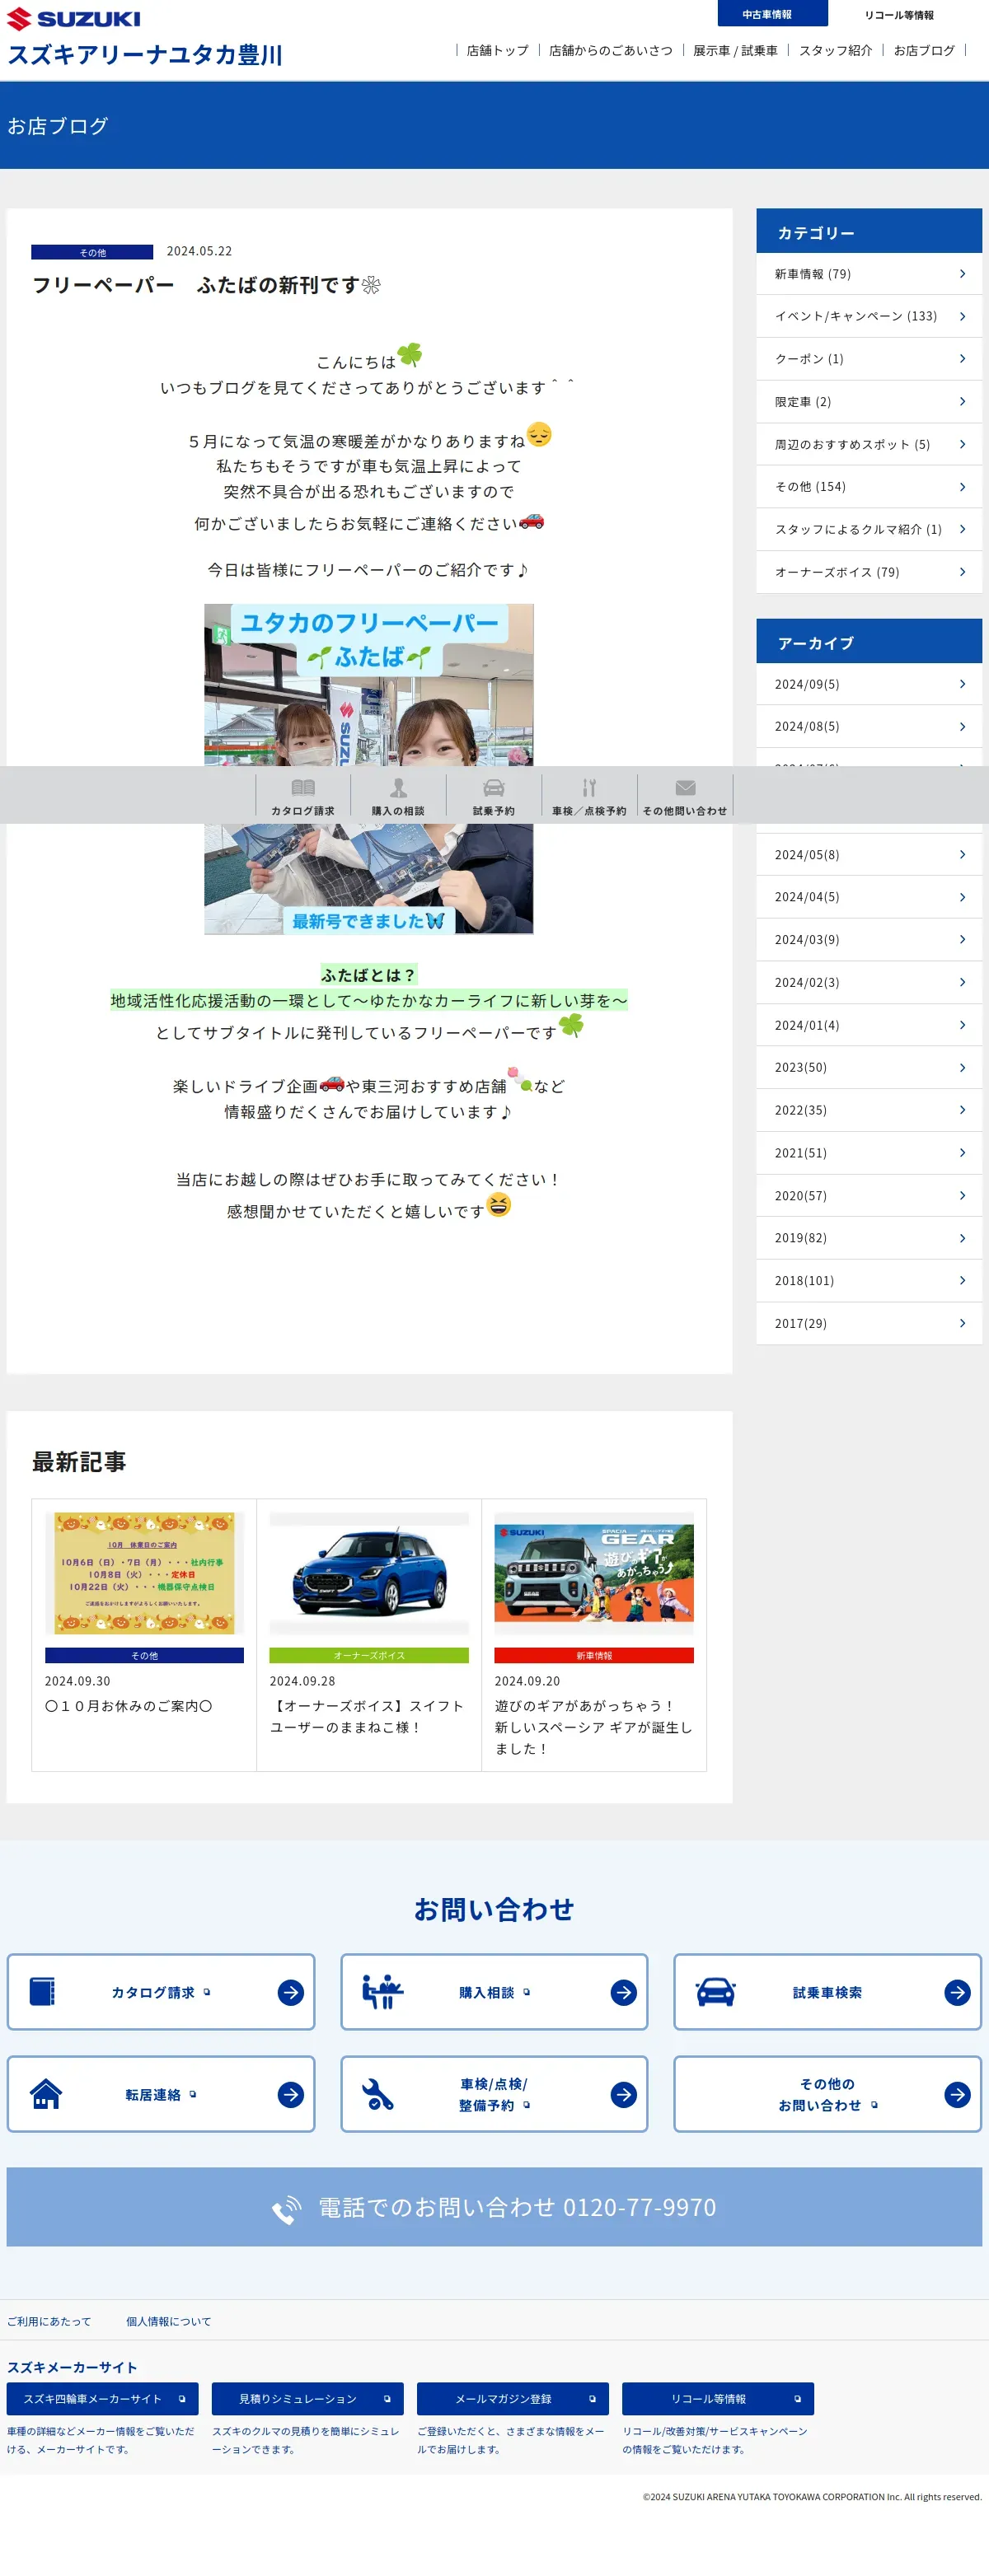Click the arrow circle on カタログ請求 card
This screenshot has height=2576, width=989.
tap(291, 1992)
